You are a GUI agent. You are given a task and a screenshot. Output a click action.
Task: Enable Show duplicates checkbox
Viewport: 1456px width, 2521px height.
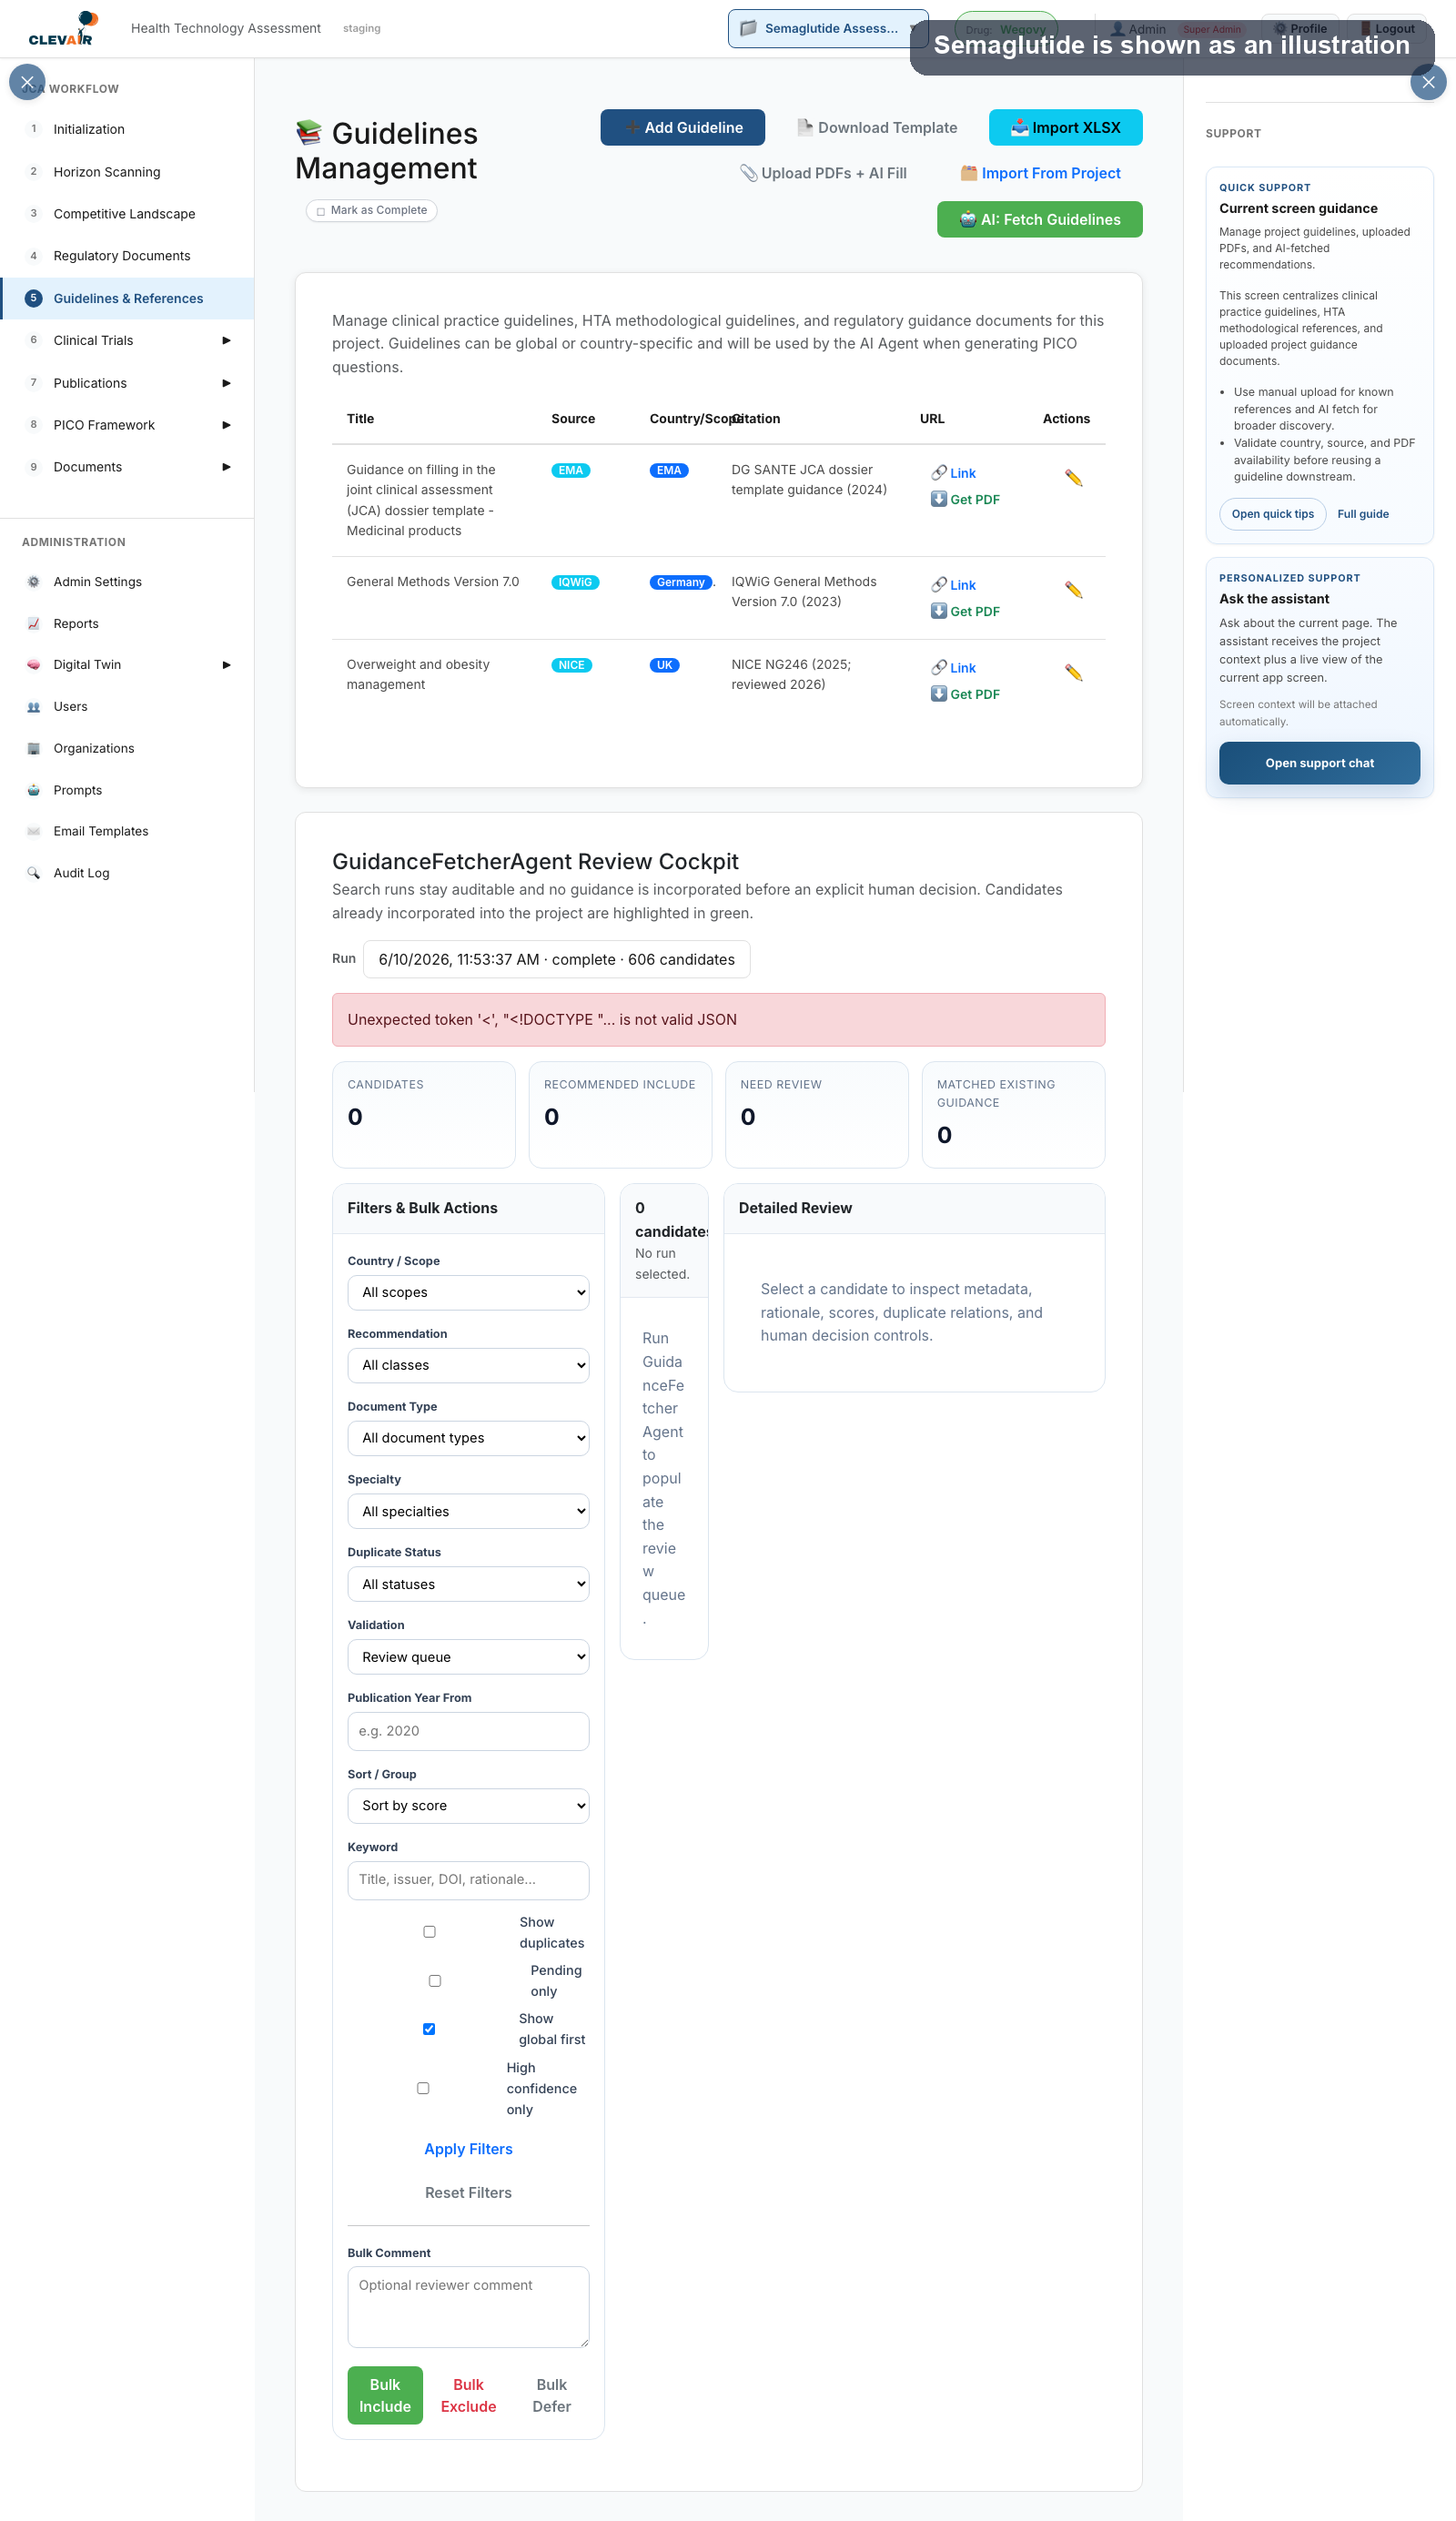429,1932
